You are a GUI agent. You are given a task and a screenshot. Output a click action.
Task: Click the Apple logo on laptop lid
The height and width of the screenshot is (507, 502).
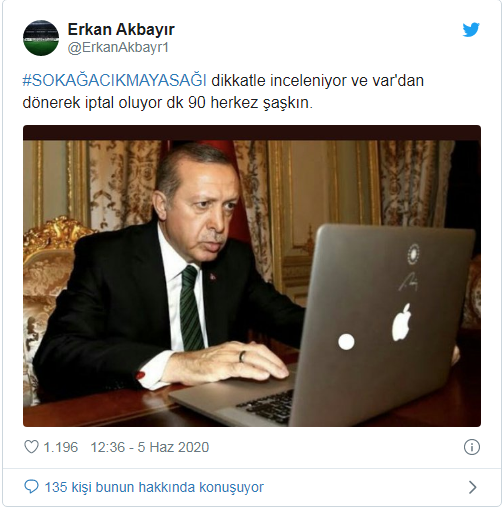click(x=401, y=322)
